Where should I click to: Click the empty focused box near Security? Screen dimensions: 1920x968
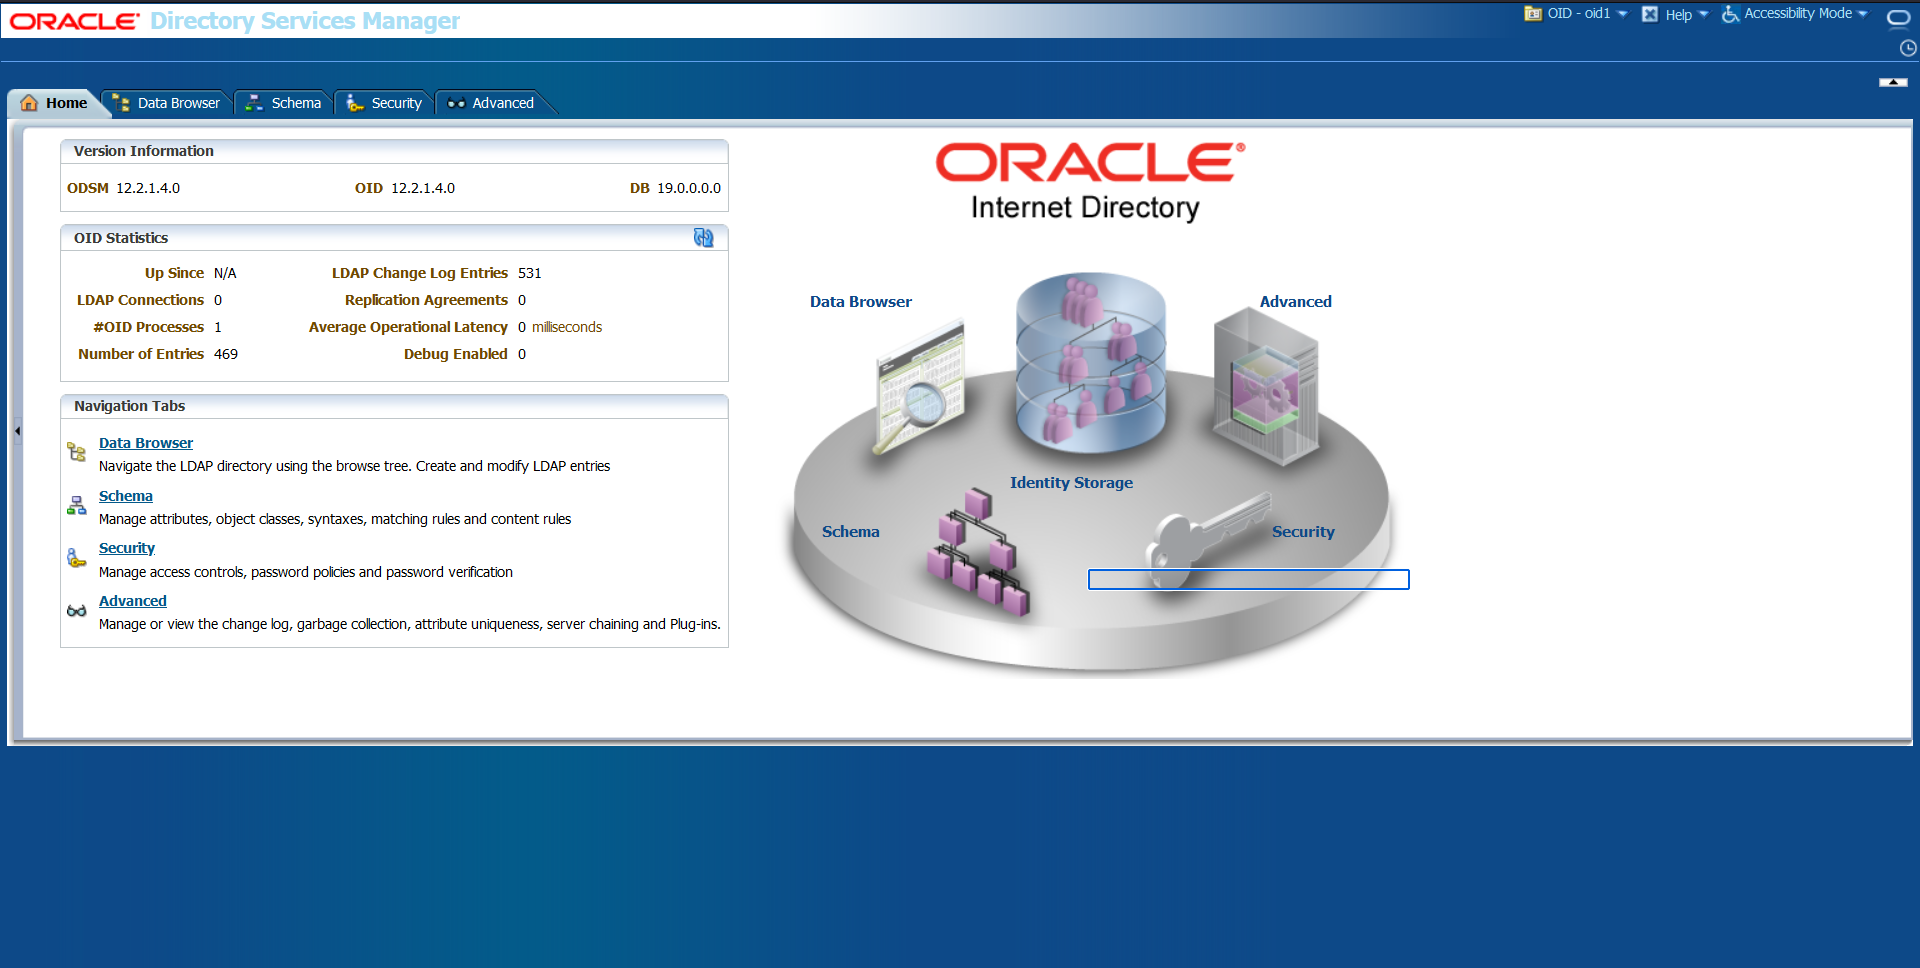(x=1248, y=580)
